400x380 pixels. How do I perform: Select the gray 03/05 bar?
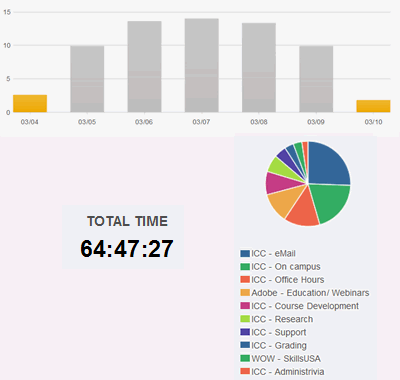(x=87, y=79)
